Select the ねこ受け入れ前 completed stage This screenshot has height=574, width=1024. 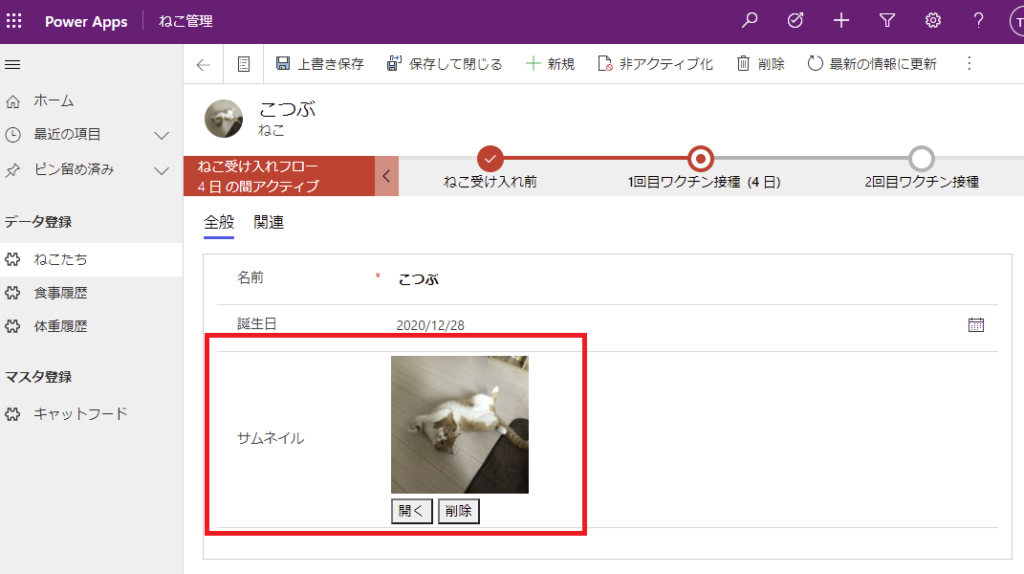tap(490, 159)
